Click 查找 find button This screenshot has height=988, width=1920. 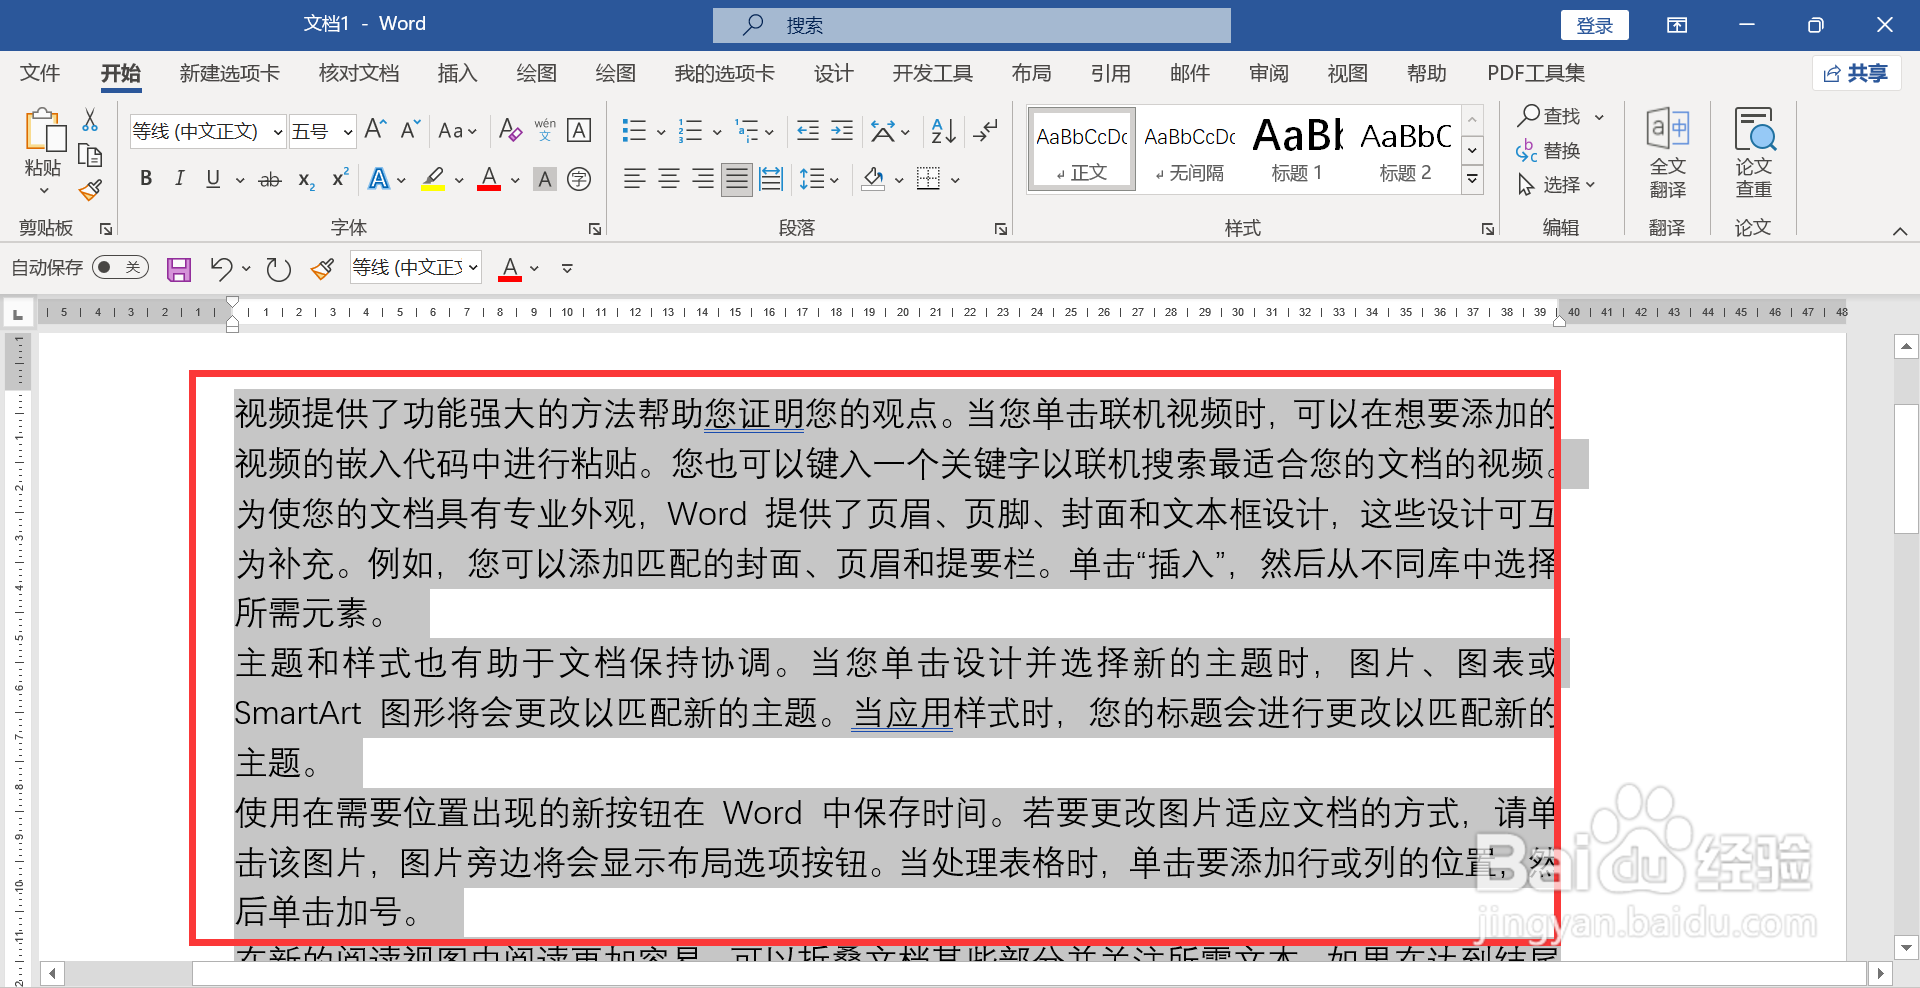coord(1550,117)
